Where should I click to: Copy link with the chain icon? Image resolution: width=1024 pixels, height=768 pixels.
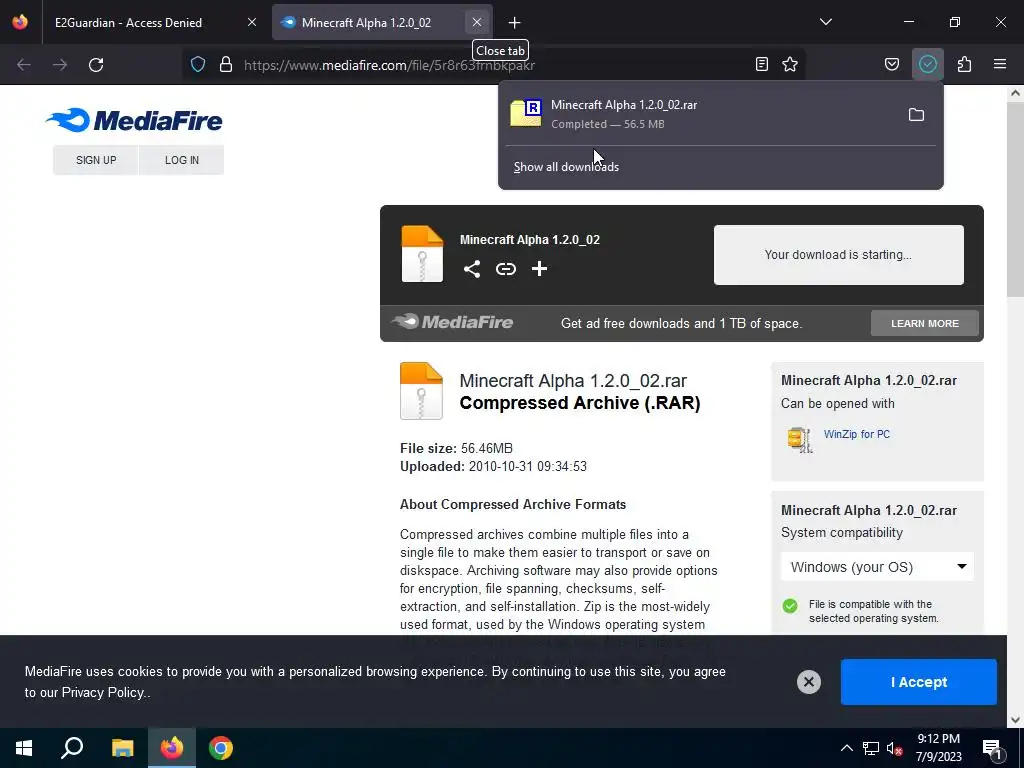[505, 269]
